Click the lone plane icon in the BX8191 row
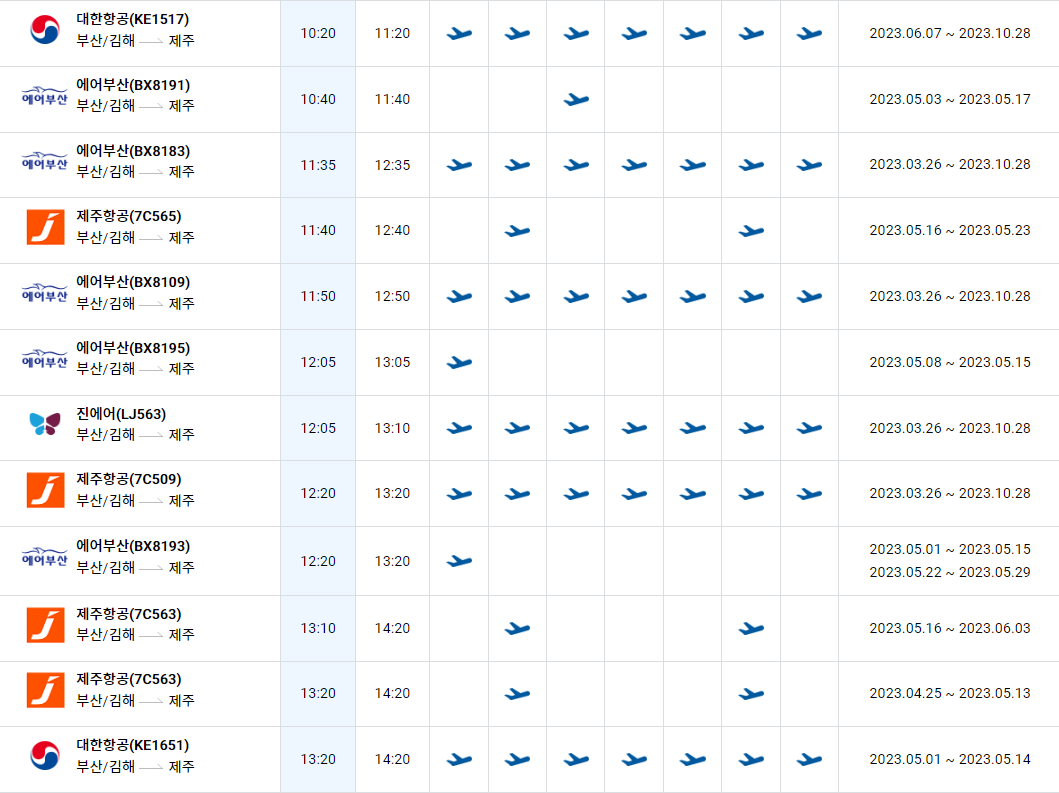1059x793 pixels. 576,100
